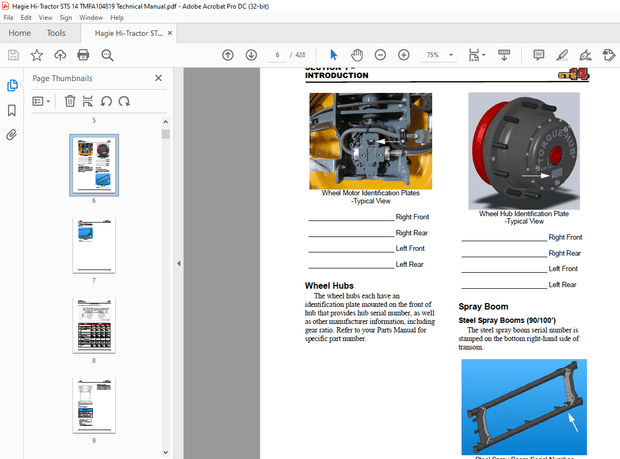Image resolution: width=620 pixels, height=459 pixels.
Task: Click the Wheel Hubs heading text
Action: (x=329, y=286)
